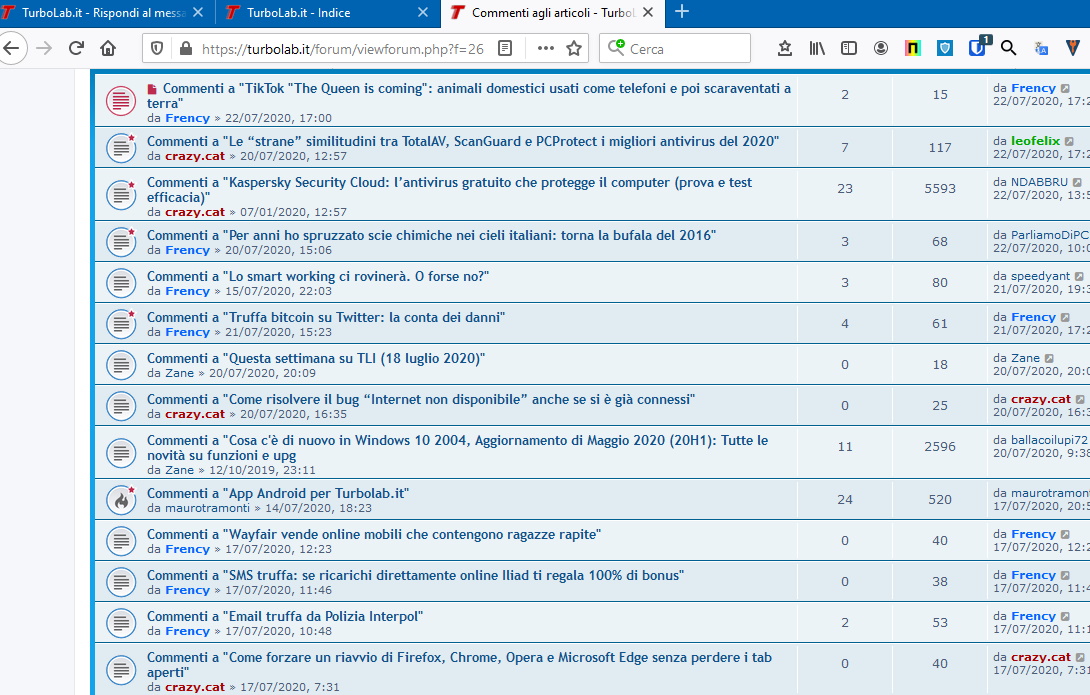
Task: Close the TurboLab.it - Indice tab
Action: [423, 13]
